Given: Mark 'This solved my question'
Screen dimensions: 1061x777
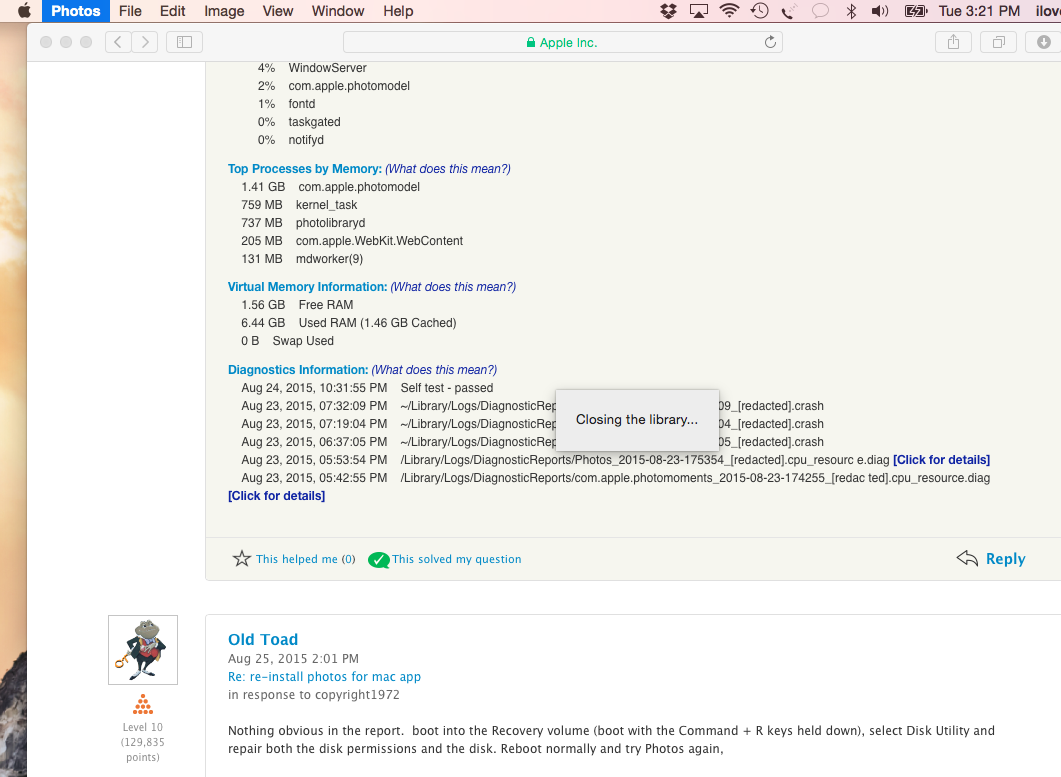Looking at the screenshot, I should click(457, 559).
